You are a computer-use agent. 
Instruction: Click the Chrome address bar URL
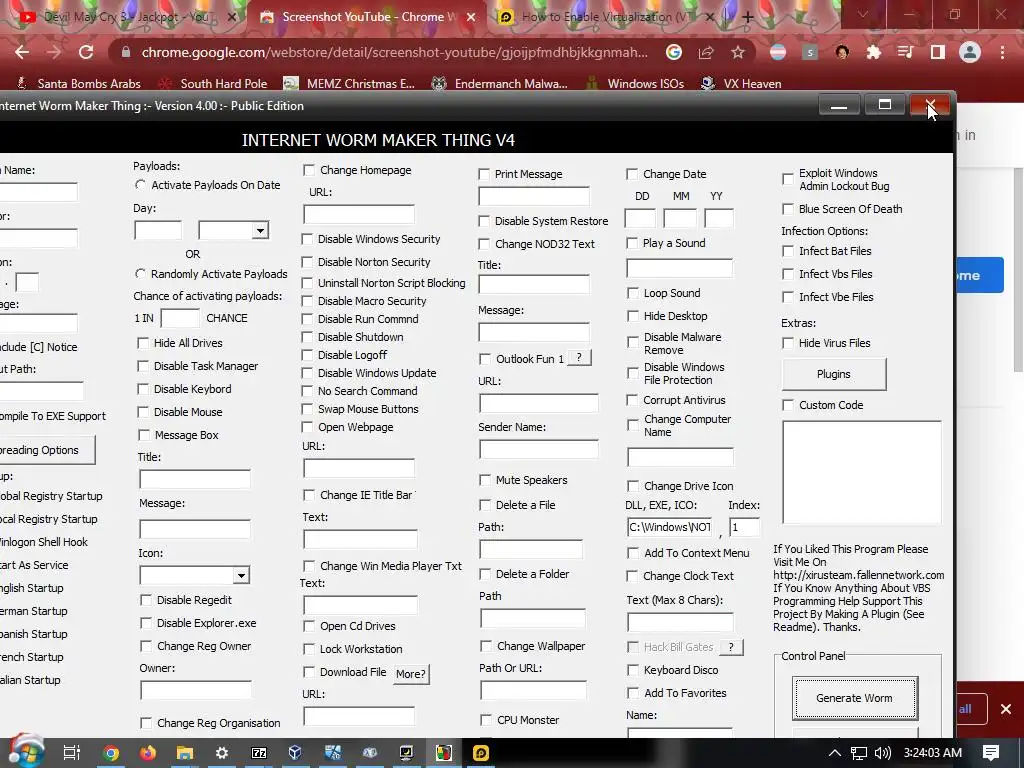tap(394, 52)
